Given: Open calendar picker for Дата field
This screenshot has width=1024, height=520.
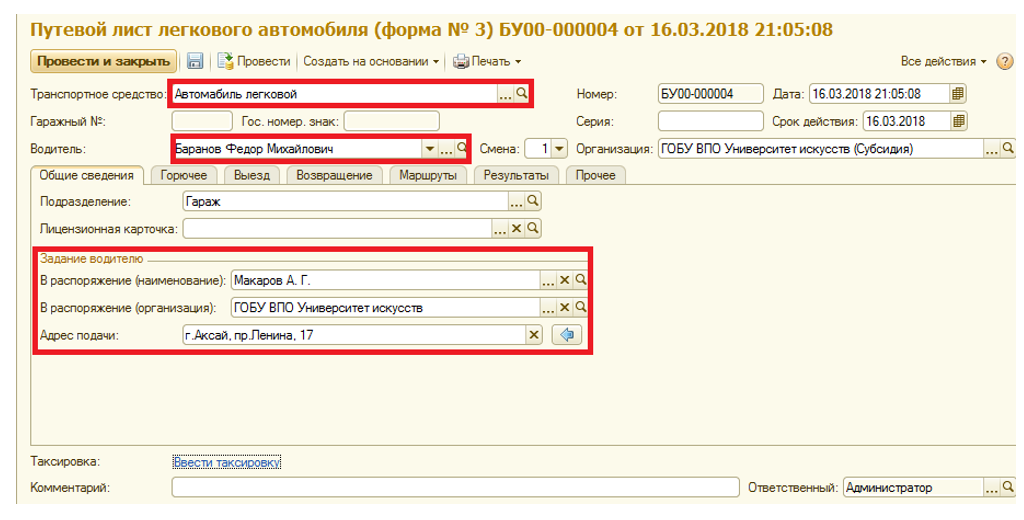Looking at the screenshot, I should pyautogui.click(x=957, y=94).
